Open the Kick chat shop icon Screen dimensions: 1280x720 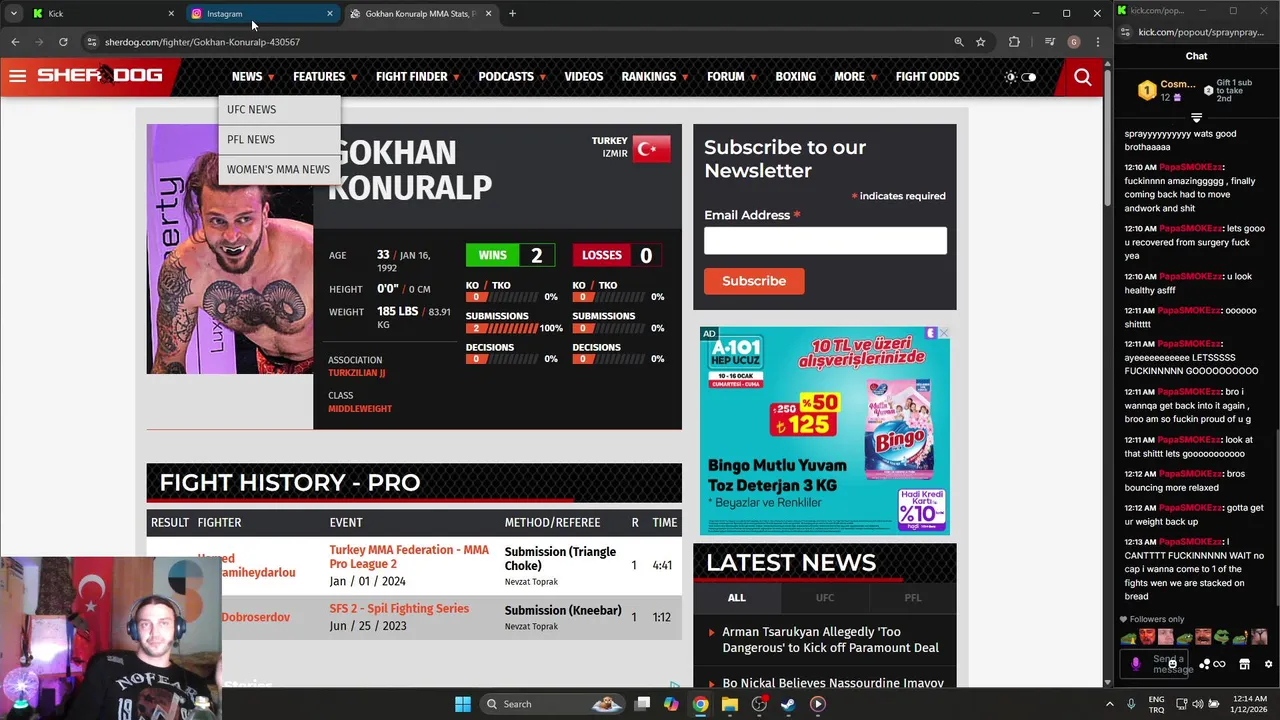pyautogui.click(x=1244, y=664)
